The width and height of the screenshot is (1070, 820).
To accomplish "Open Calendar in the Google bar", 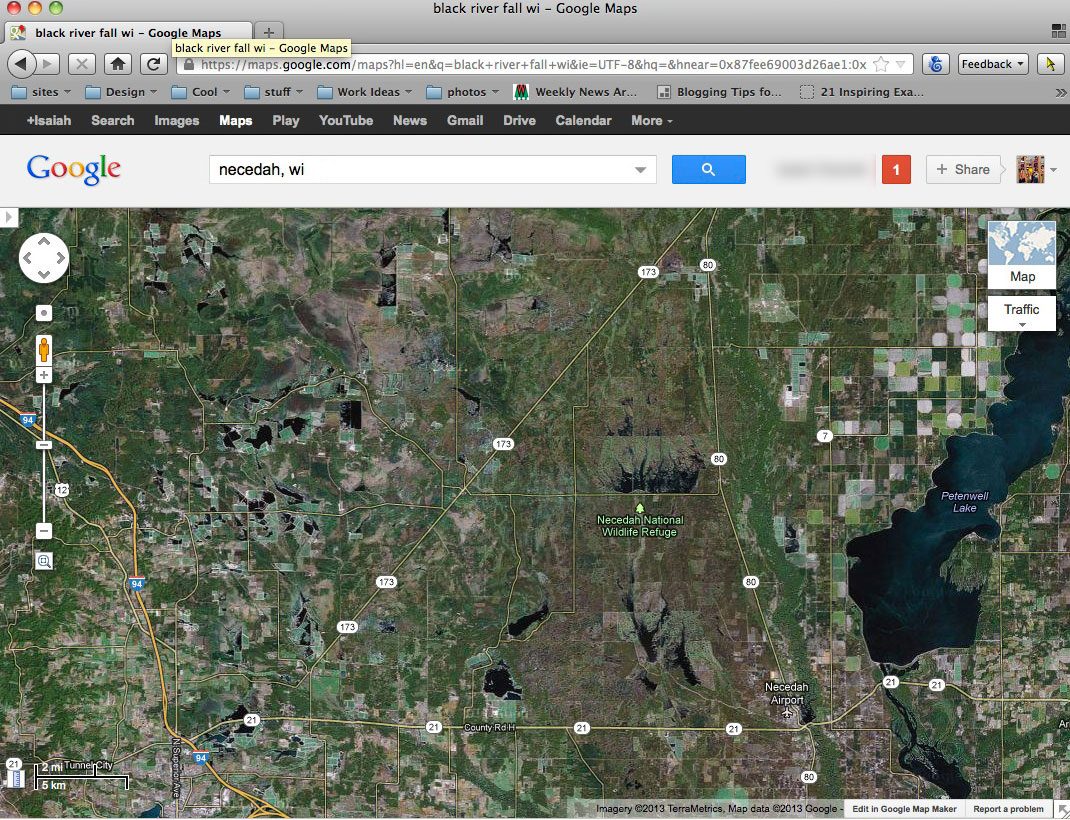I will tap(583, 121).
